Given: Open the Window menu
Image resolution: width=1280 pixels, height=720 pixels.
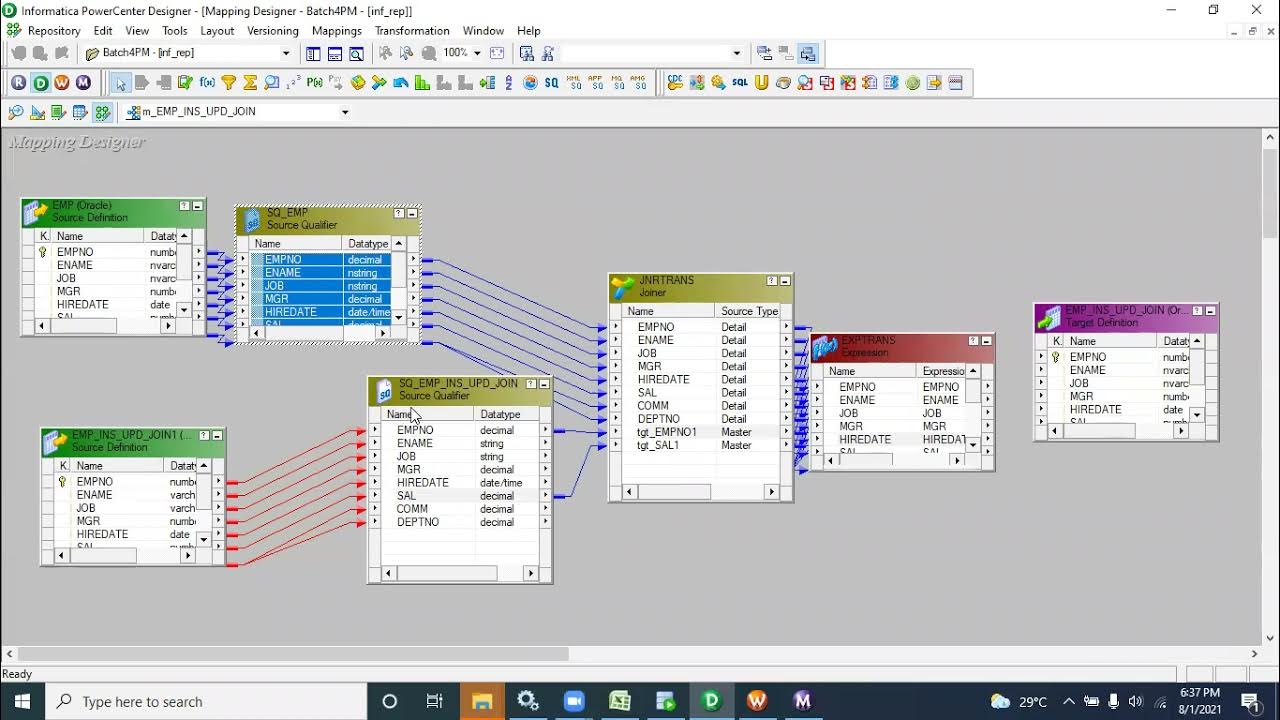Looking at the screenshot, I should [x=483, y=31].
